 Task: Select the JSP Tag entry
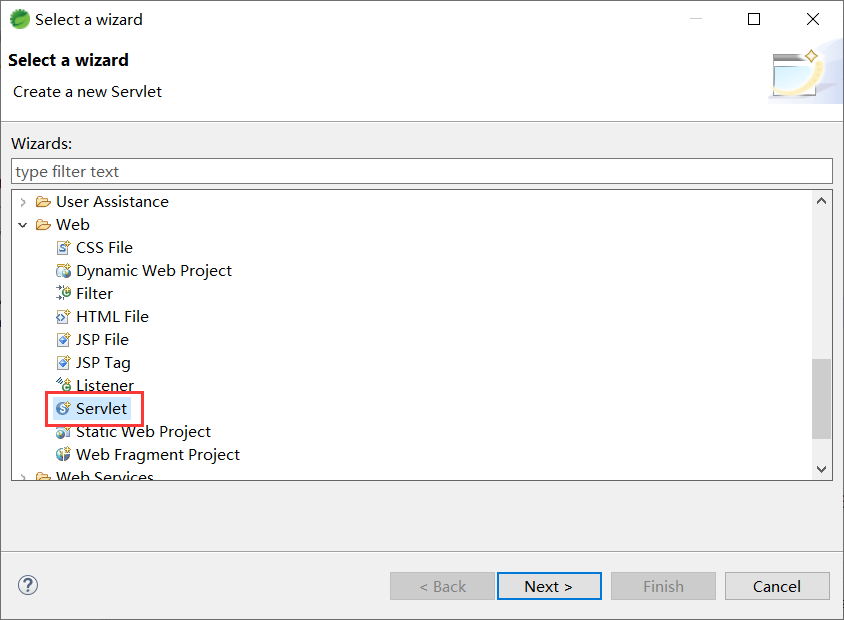tap(103, 363)
